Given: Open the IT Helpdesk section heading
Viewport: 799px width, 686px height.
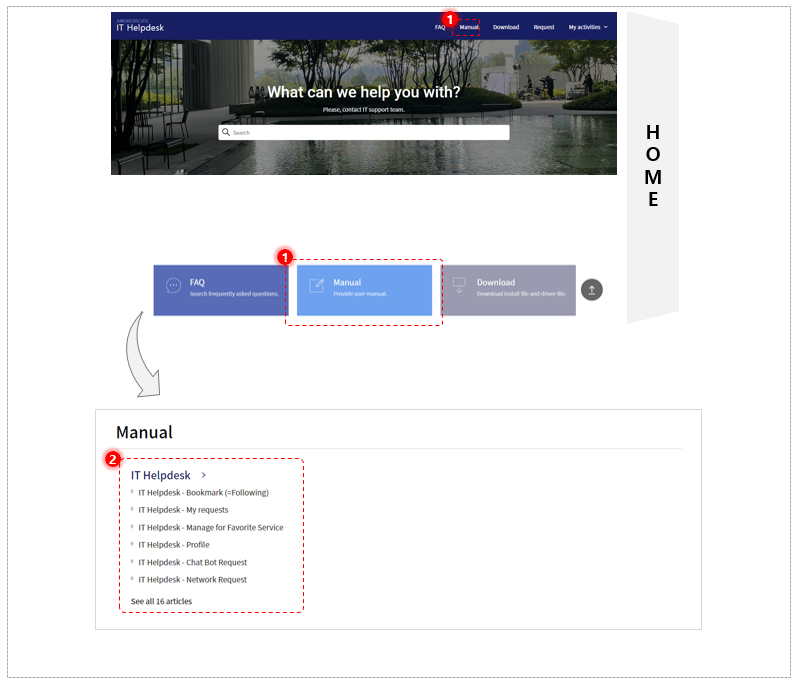Looking at the screenshot, I should 161,476.
